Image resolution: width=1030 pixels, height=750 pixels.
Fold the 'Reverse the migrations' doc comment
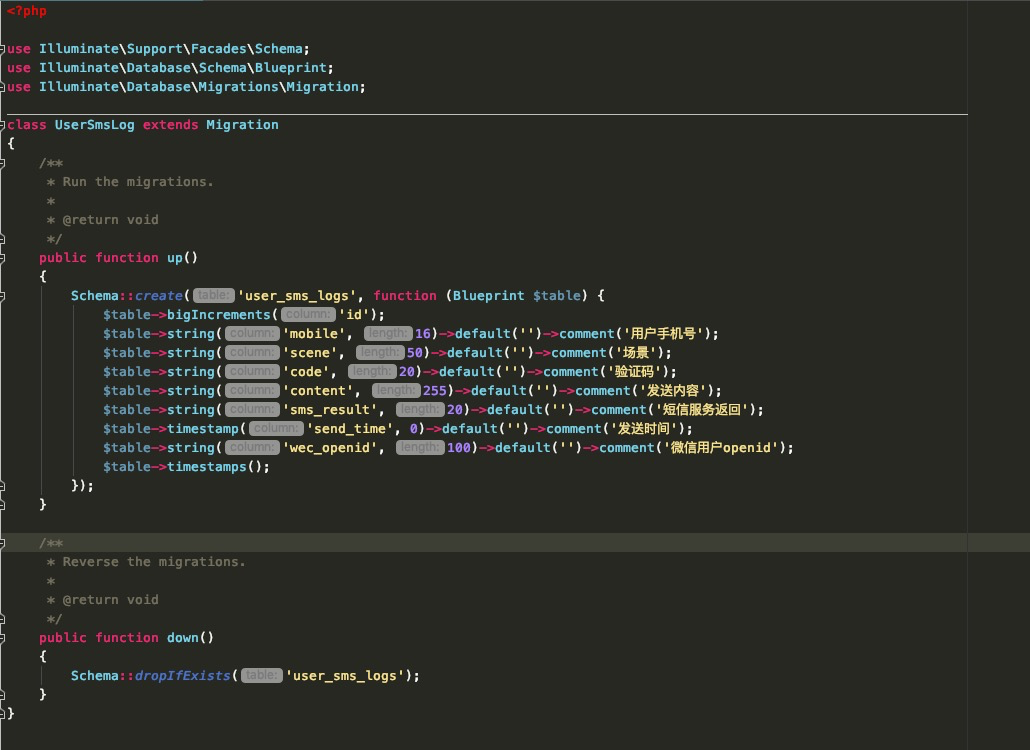tap(3, 543)
